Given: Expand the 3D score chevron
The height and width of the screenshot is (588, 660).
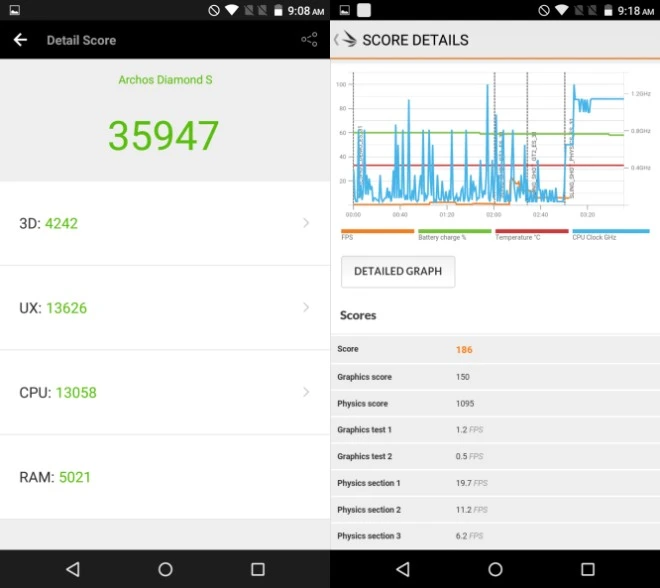Looking at the screenshot, I should tap(306, 223).
